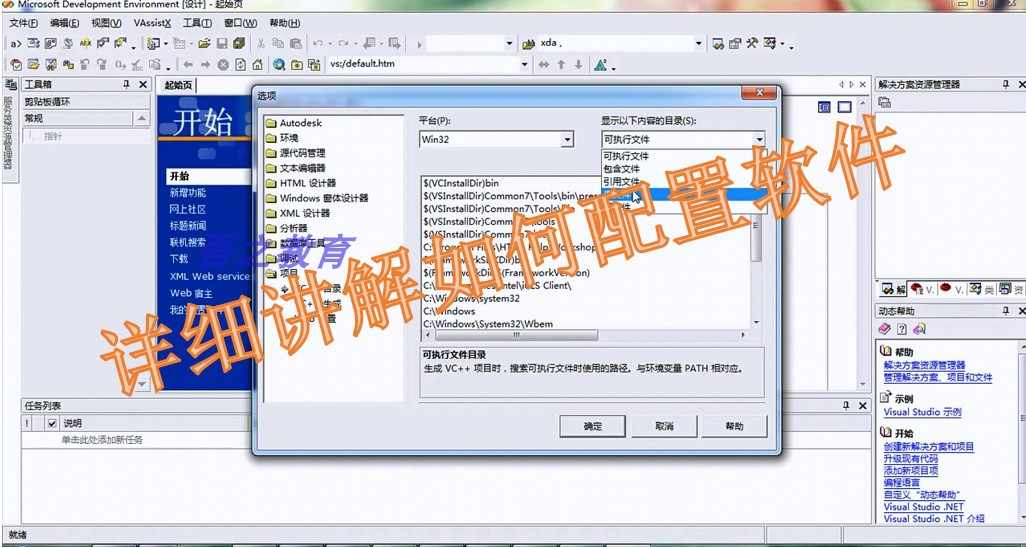Click the New Project toolbar icon
Viewport: 1026px width, 547px height.
[x=153, y=43]
